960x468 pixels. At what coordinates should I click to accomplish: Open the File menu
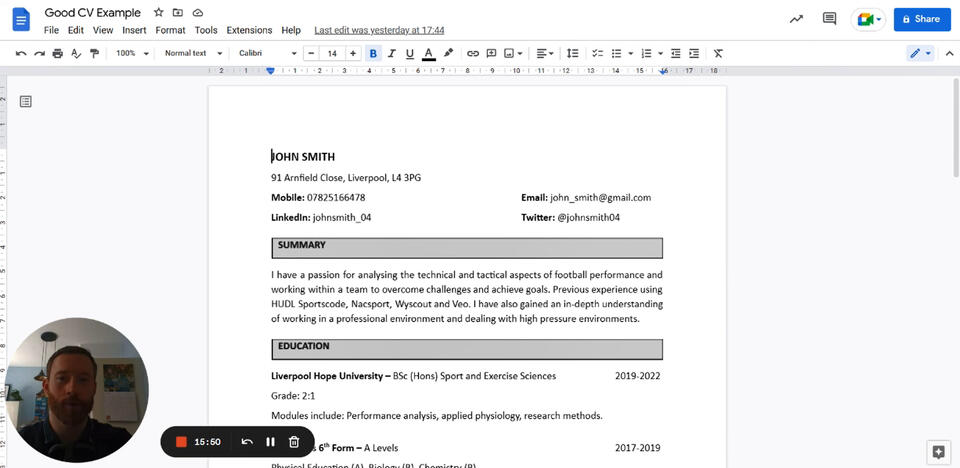51,30
